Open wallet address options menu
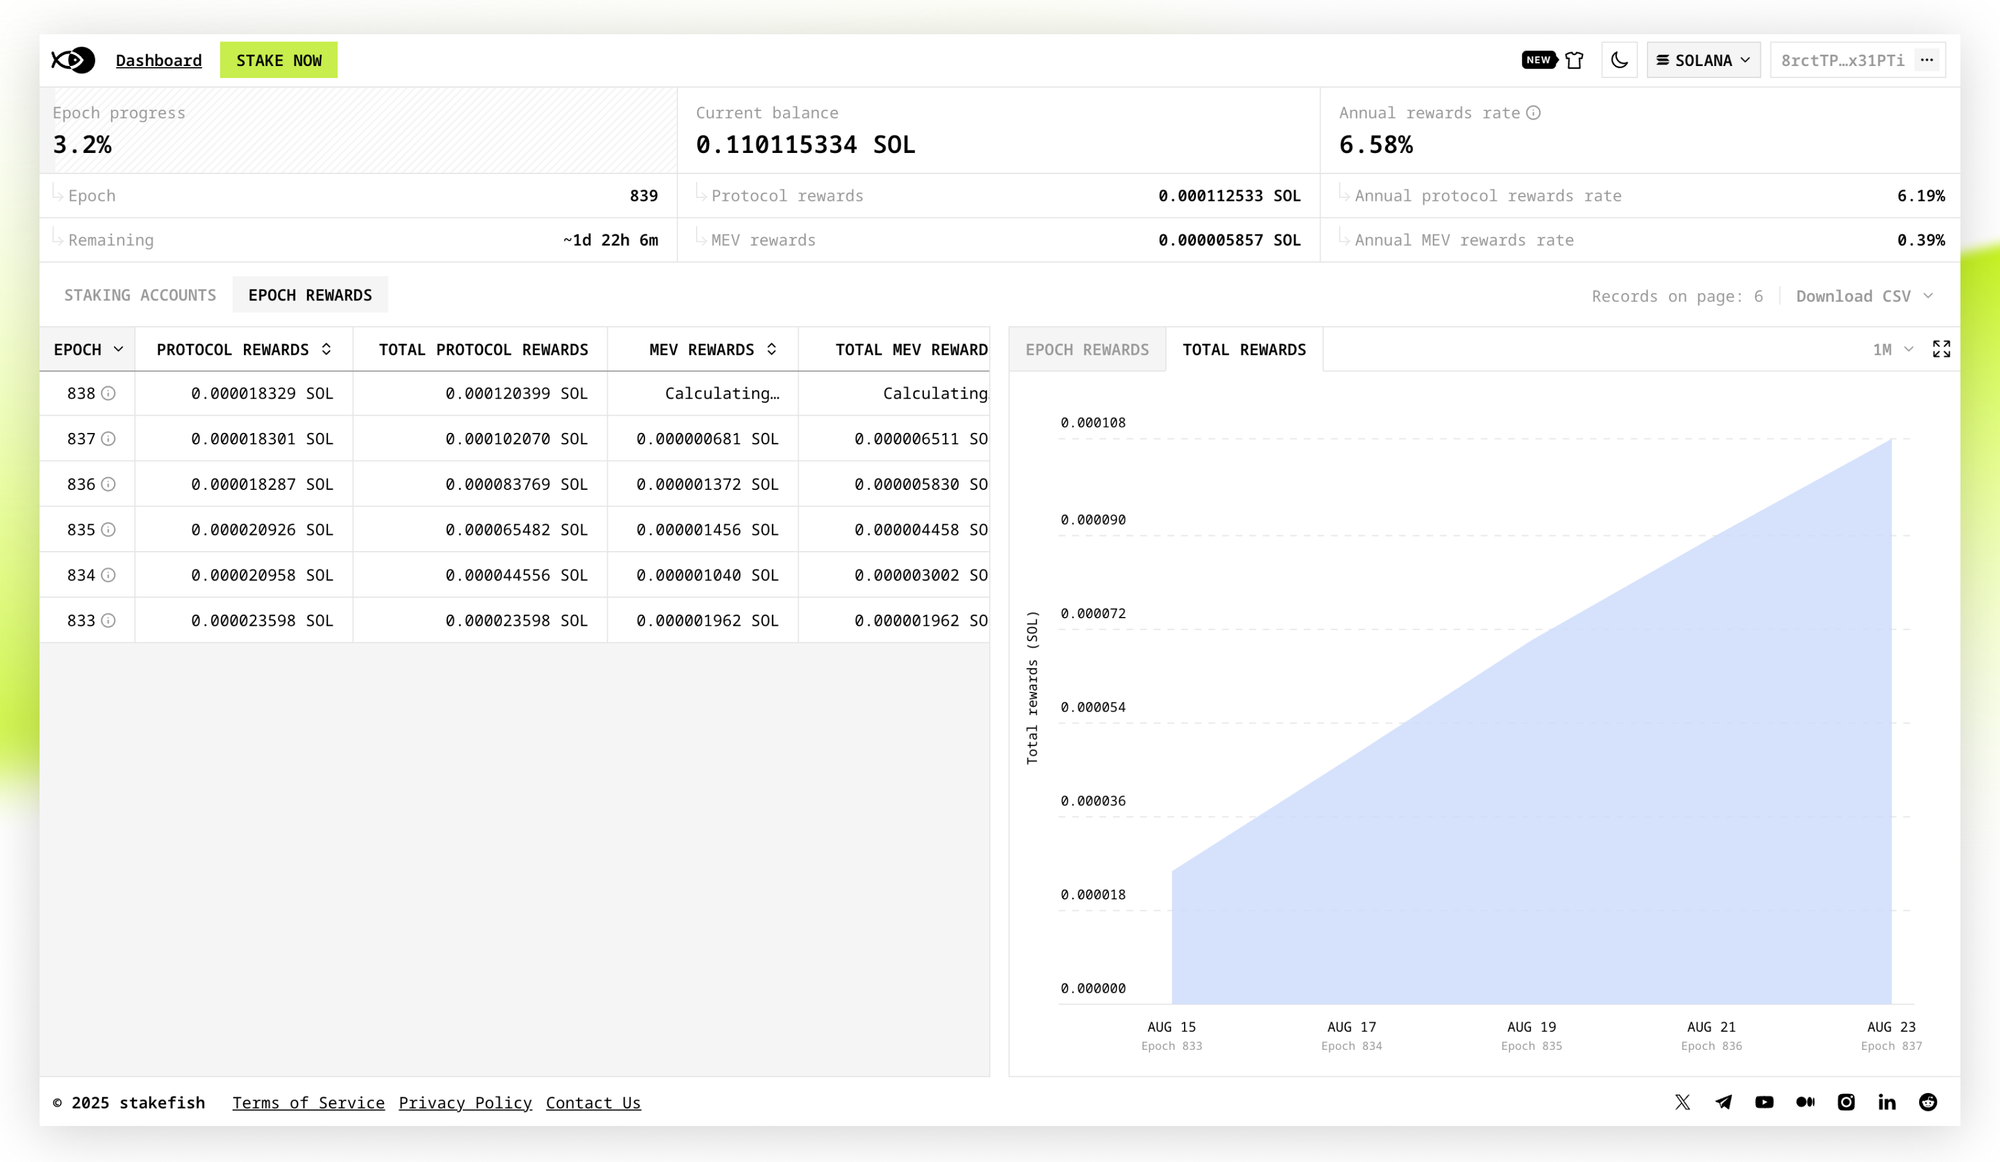Image resolution: width=2000 pixels, height=1162 pixels. point(1927,60)
